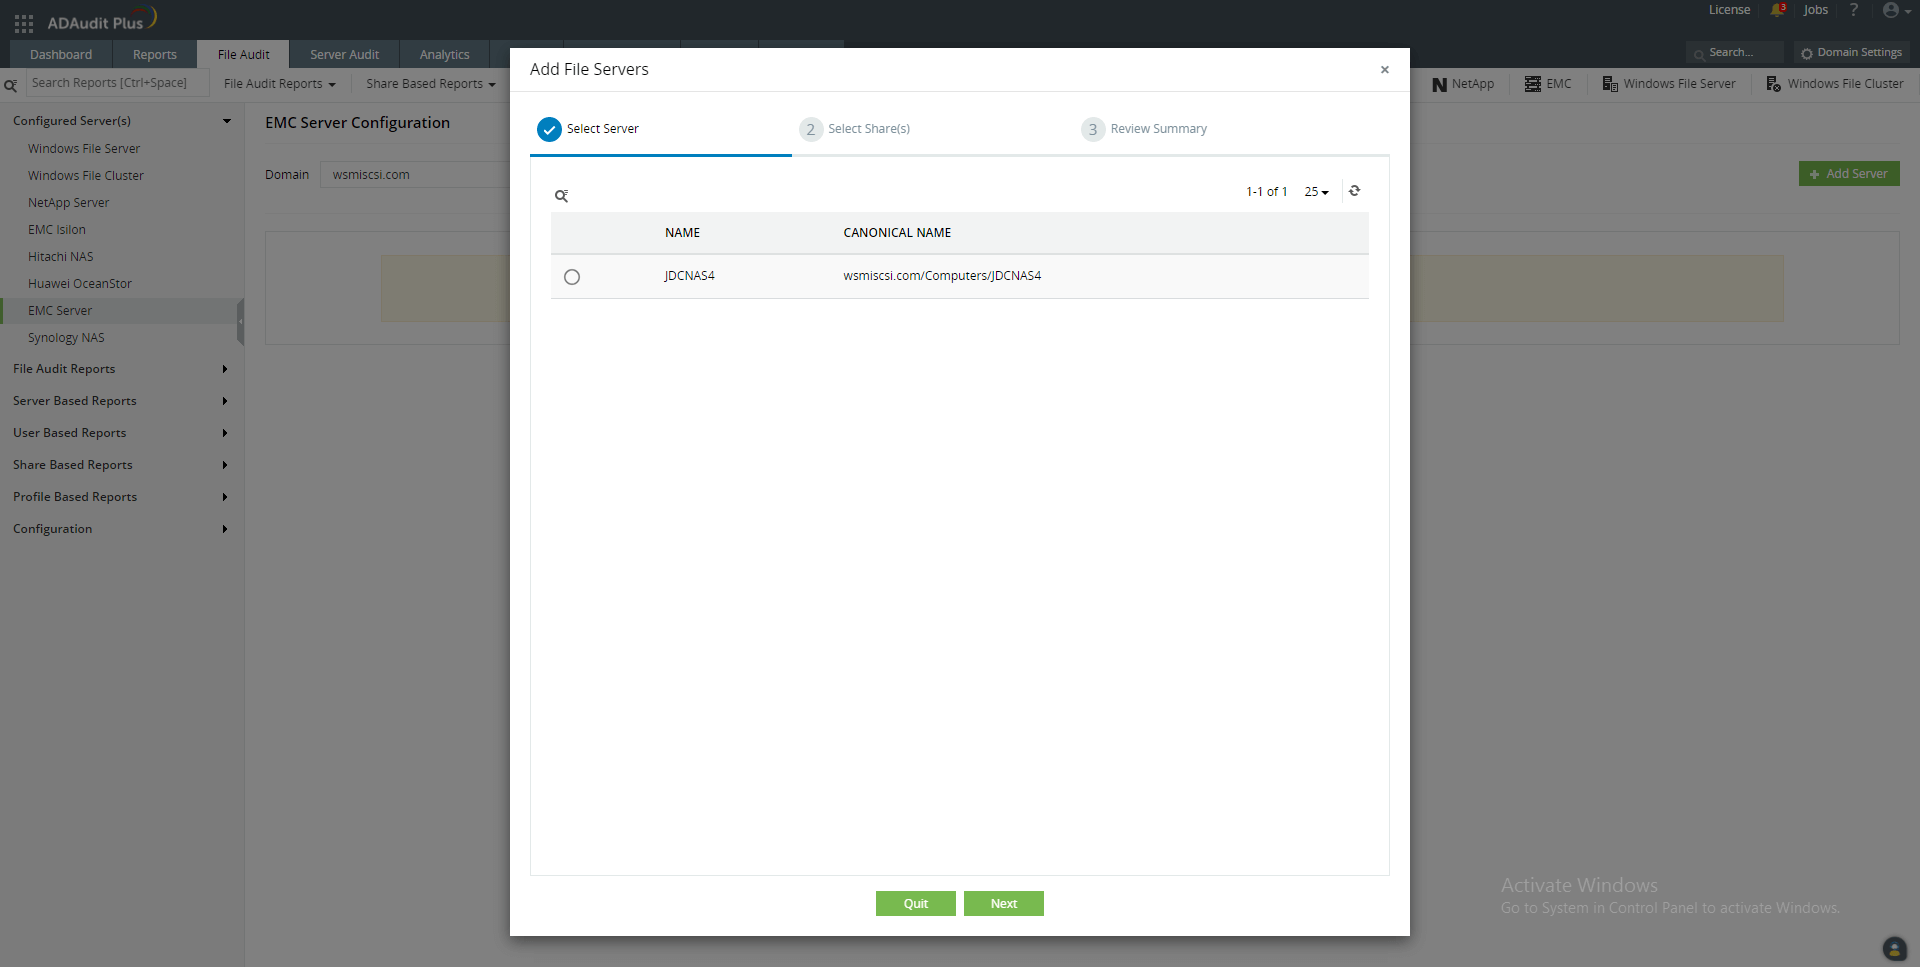Click the Add Server button
The width and height of the screenshot is (1920, 967).
pos(1849,173)
